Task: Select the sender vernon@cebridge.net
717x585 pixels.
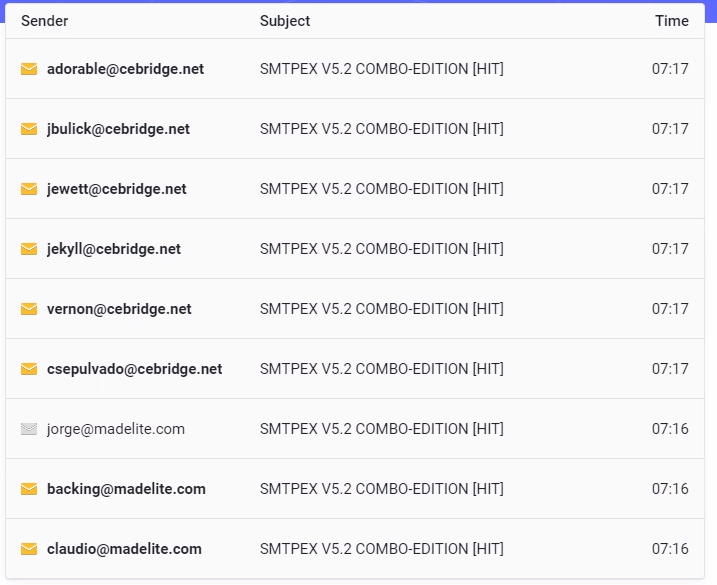Action: [119, 309]
